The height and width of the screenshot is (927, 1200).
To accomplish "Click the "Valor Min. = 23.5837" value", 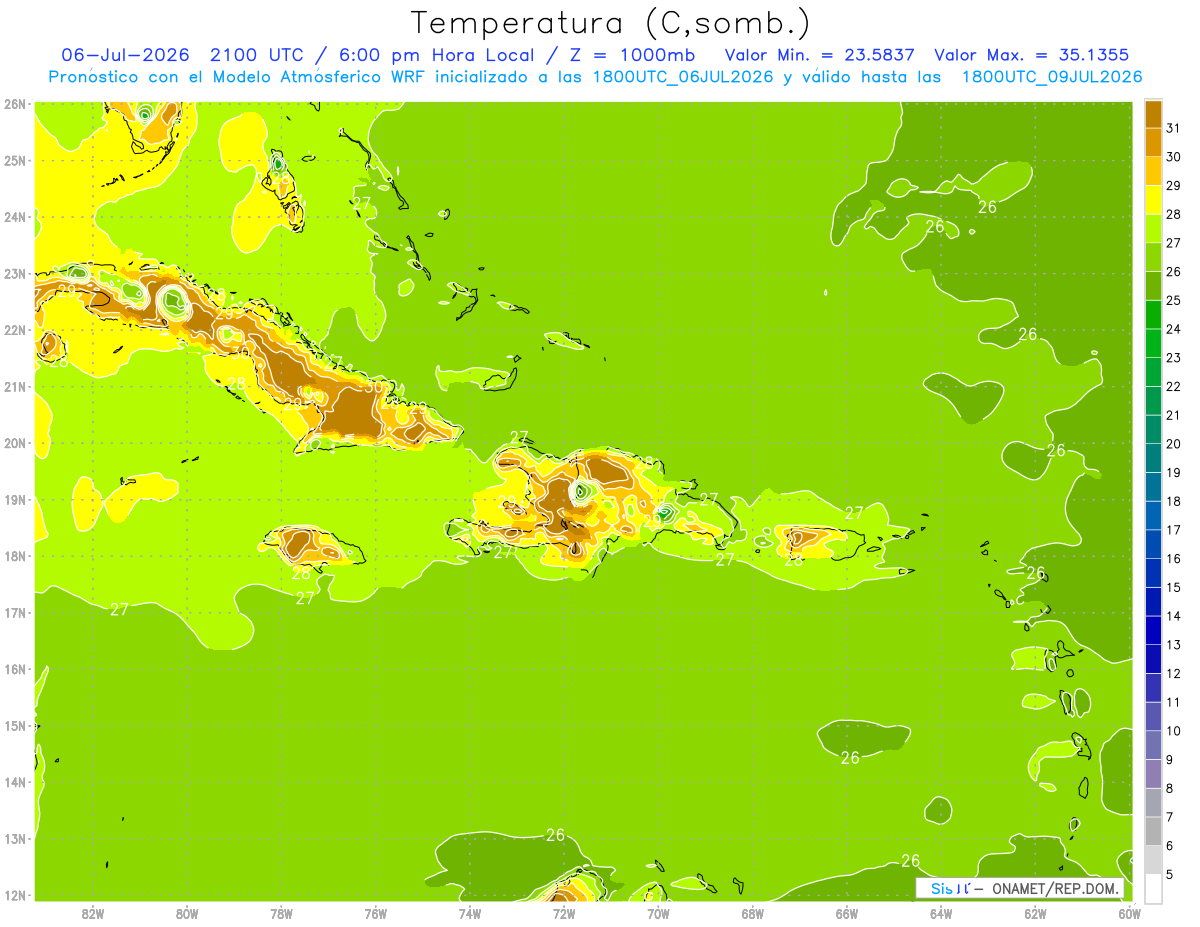I will 821,55.
